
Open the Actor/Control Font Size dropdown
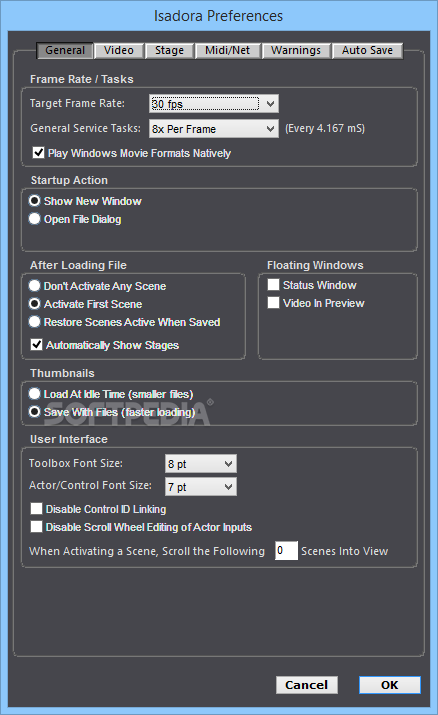[x=201, y=487]
